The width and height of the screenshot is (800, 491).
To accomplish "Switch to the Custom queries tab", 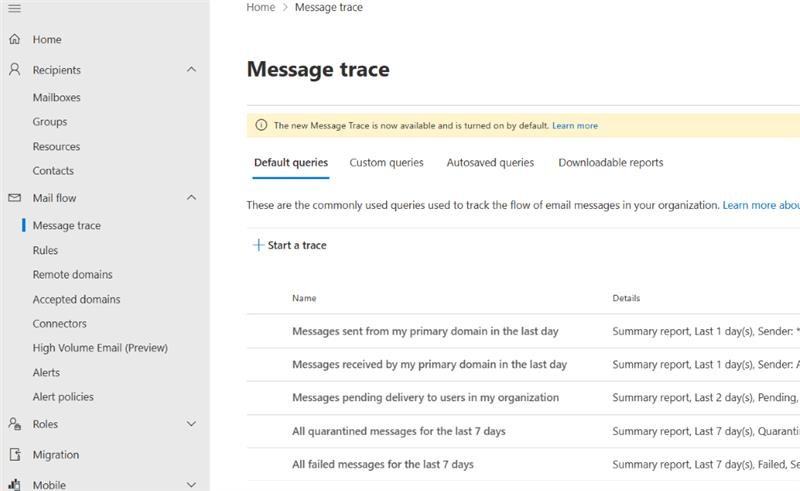I will coord(386,162).
